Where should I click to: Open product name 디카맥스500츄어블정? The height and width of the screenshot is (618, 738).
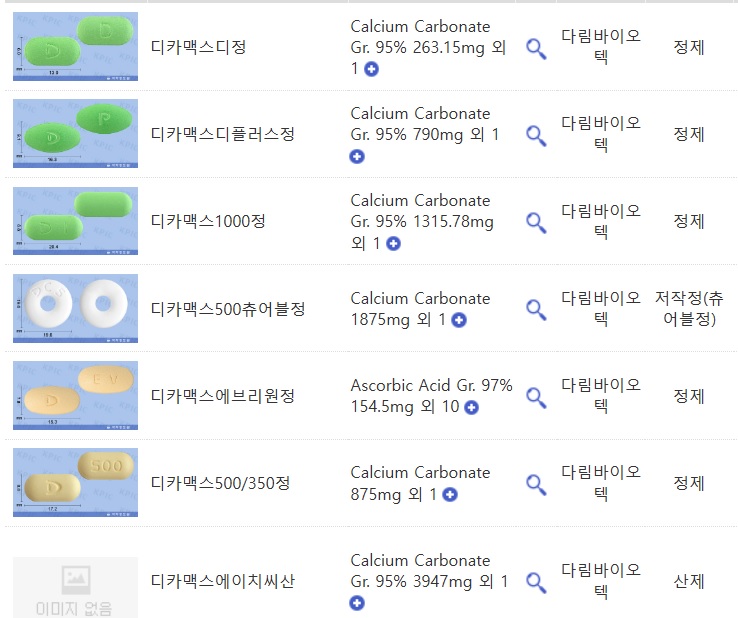click(228, 309)
